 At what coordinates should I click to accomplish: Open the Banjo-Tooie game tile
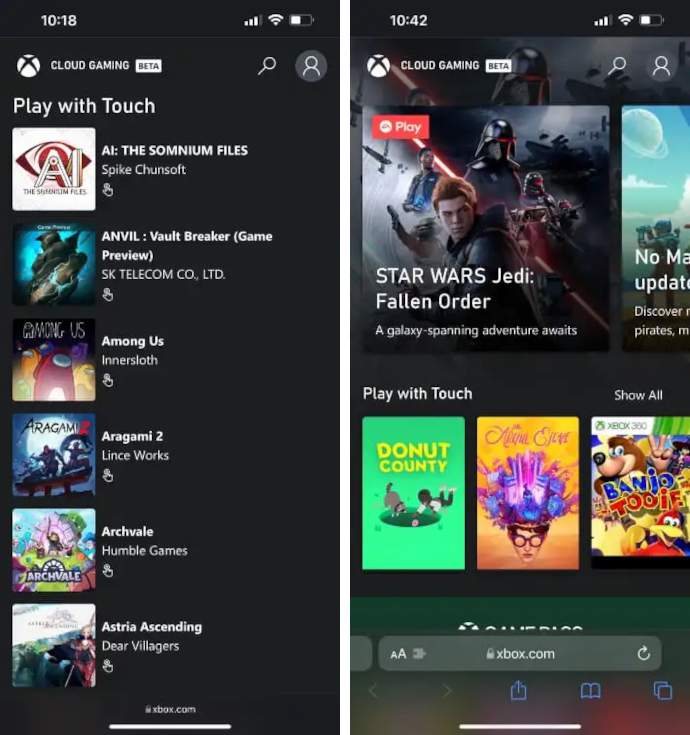640,493
